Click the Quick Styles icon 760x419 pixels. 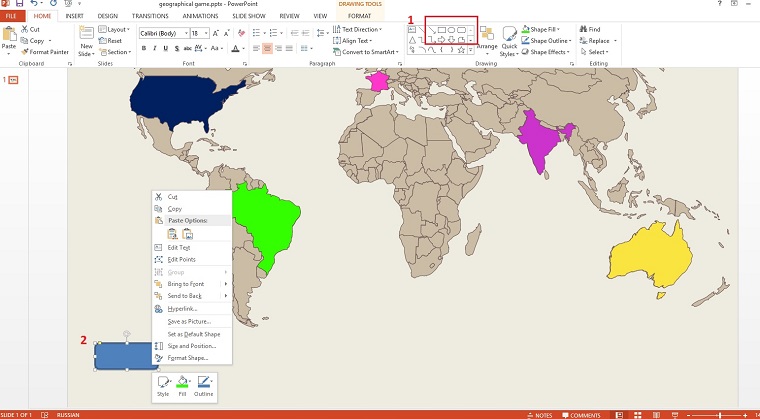(510, 38)
